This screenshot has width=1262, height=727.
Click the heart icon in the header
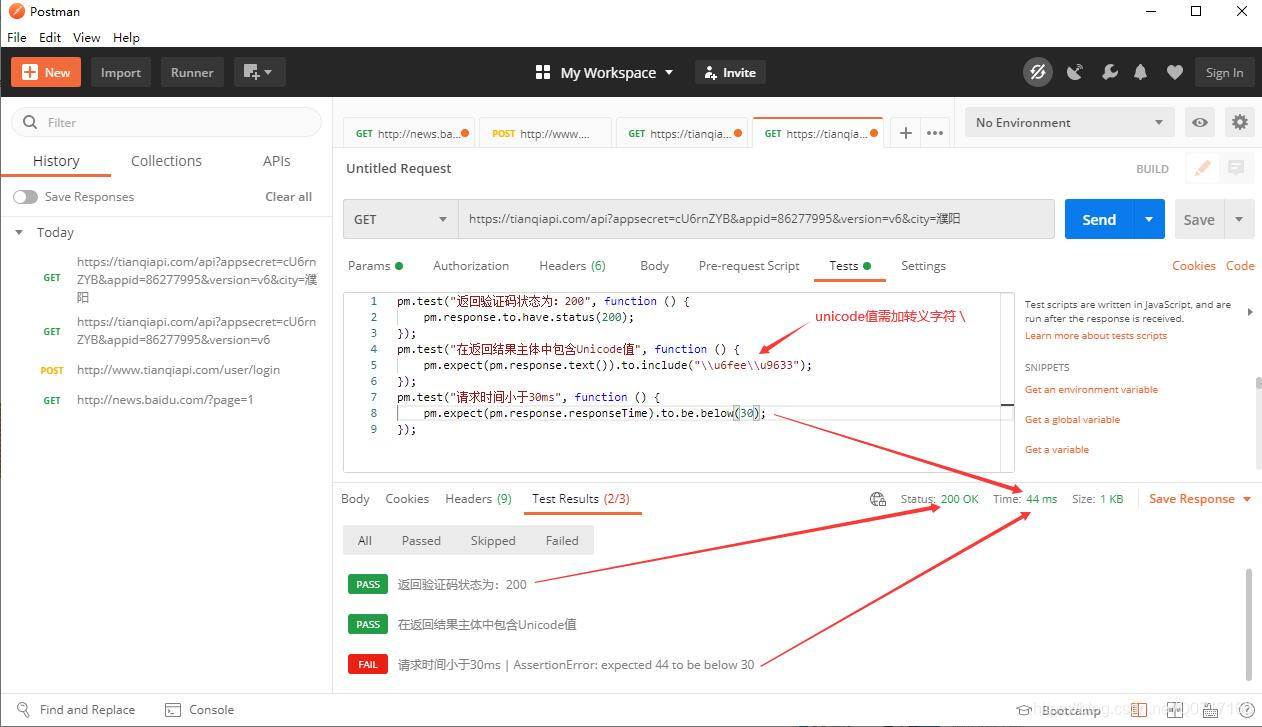[1175, 72]
